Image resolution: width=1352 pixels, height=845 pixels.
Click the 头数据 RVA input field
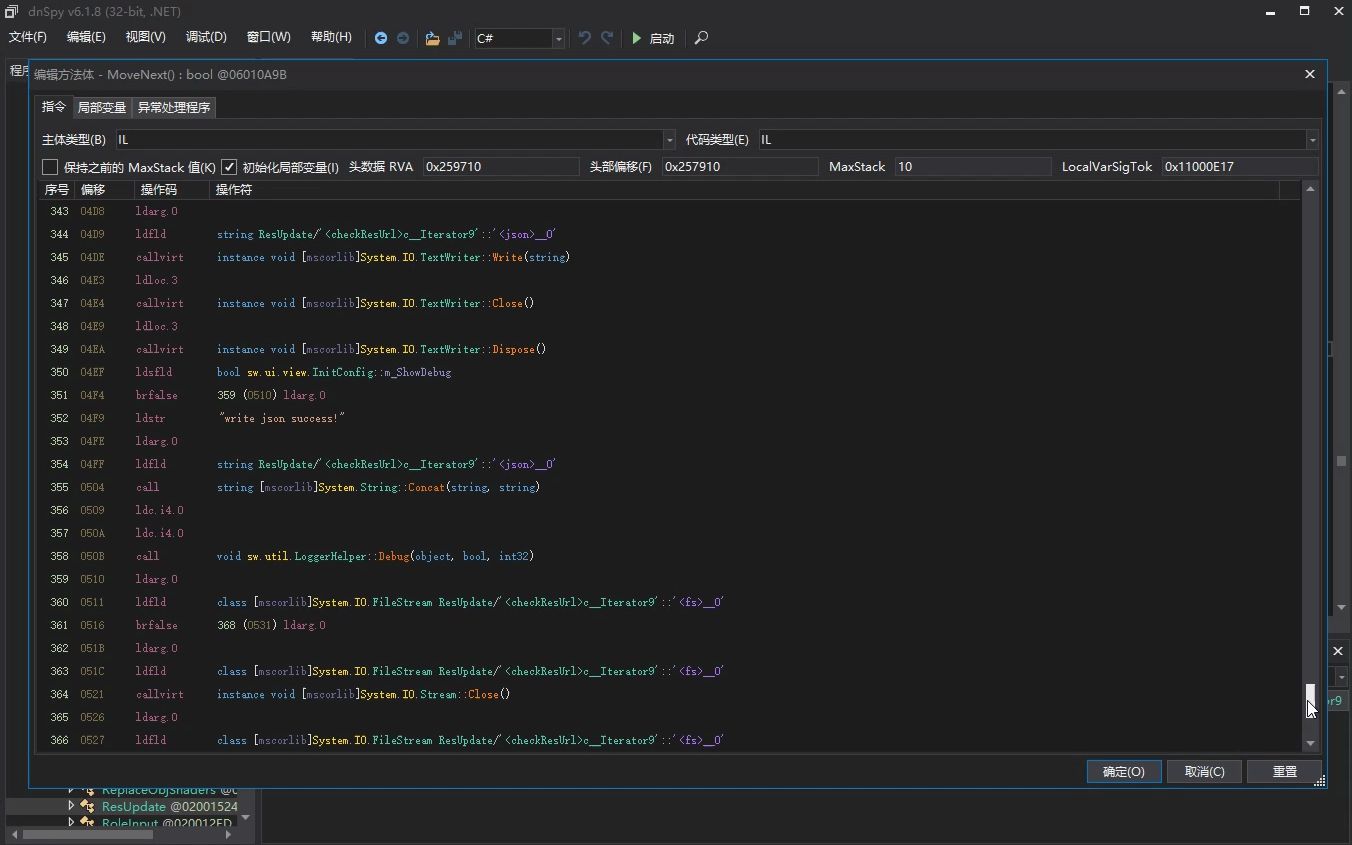point(501,167)
